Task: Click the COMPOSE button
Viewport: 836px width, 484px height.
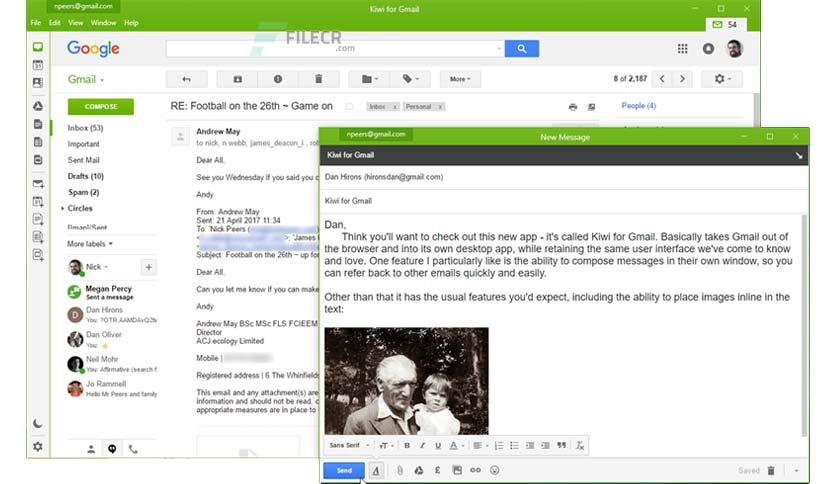Action: tap(101, 107)
